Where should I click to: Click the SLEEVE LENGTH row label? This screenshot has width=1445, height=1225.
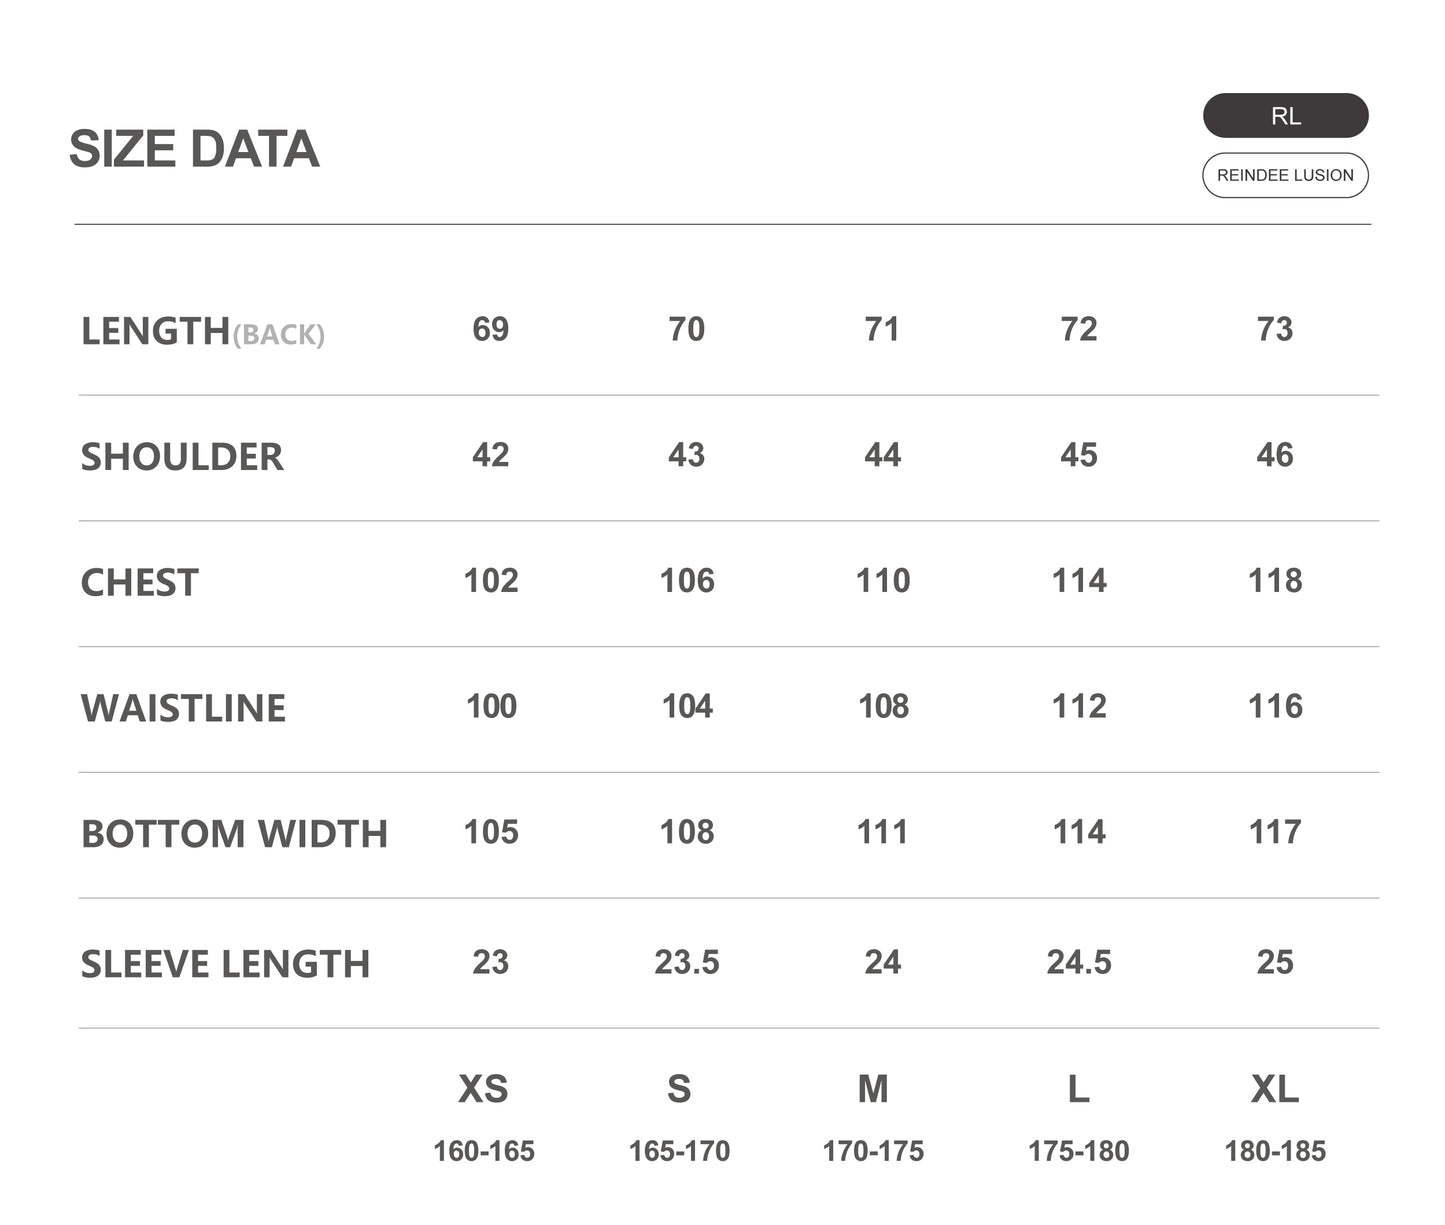(x=225, y=964)
